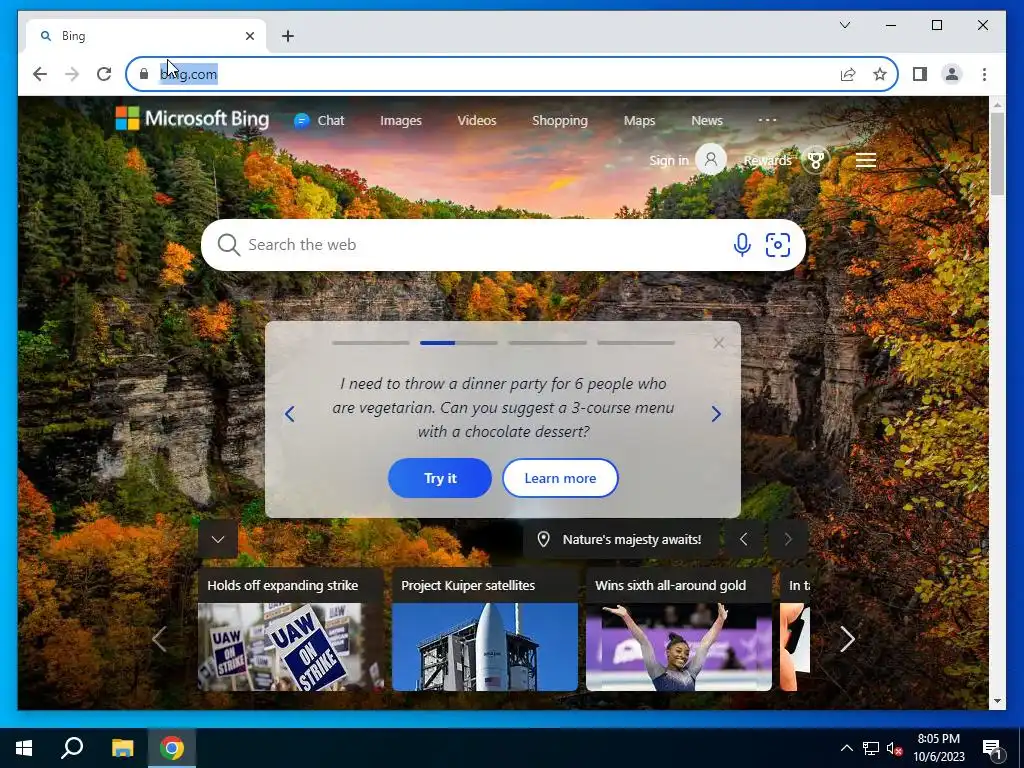Open Rewards link
Screen dimensions: 1024x768
click(767, 160)
